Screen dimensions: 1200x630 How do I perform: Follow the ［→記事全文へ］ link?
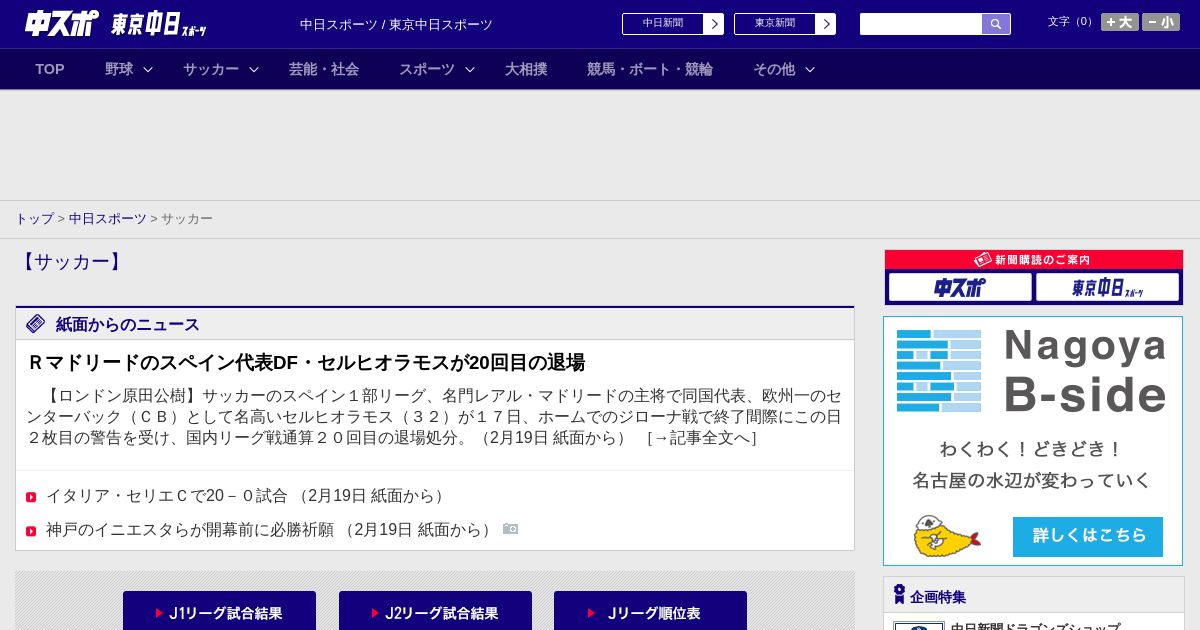pyautogui.click(x=701, y=438)
